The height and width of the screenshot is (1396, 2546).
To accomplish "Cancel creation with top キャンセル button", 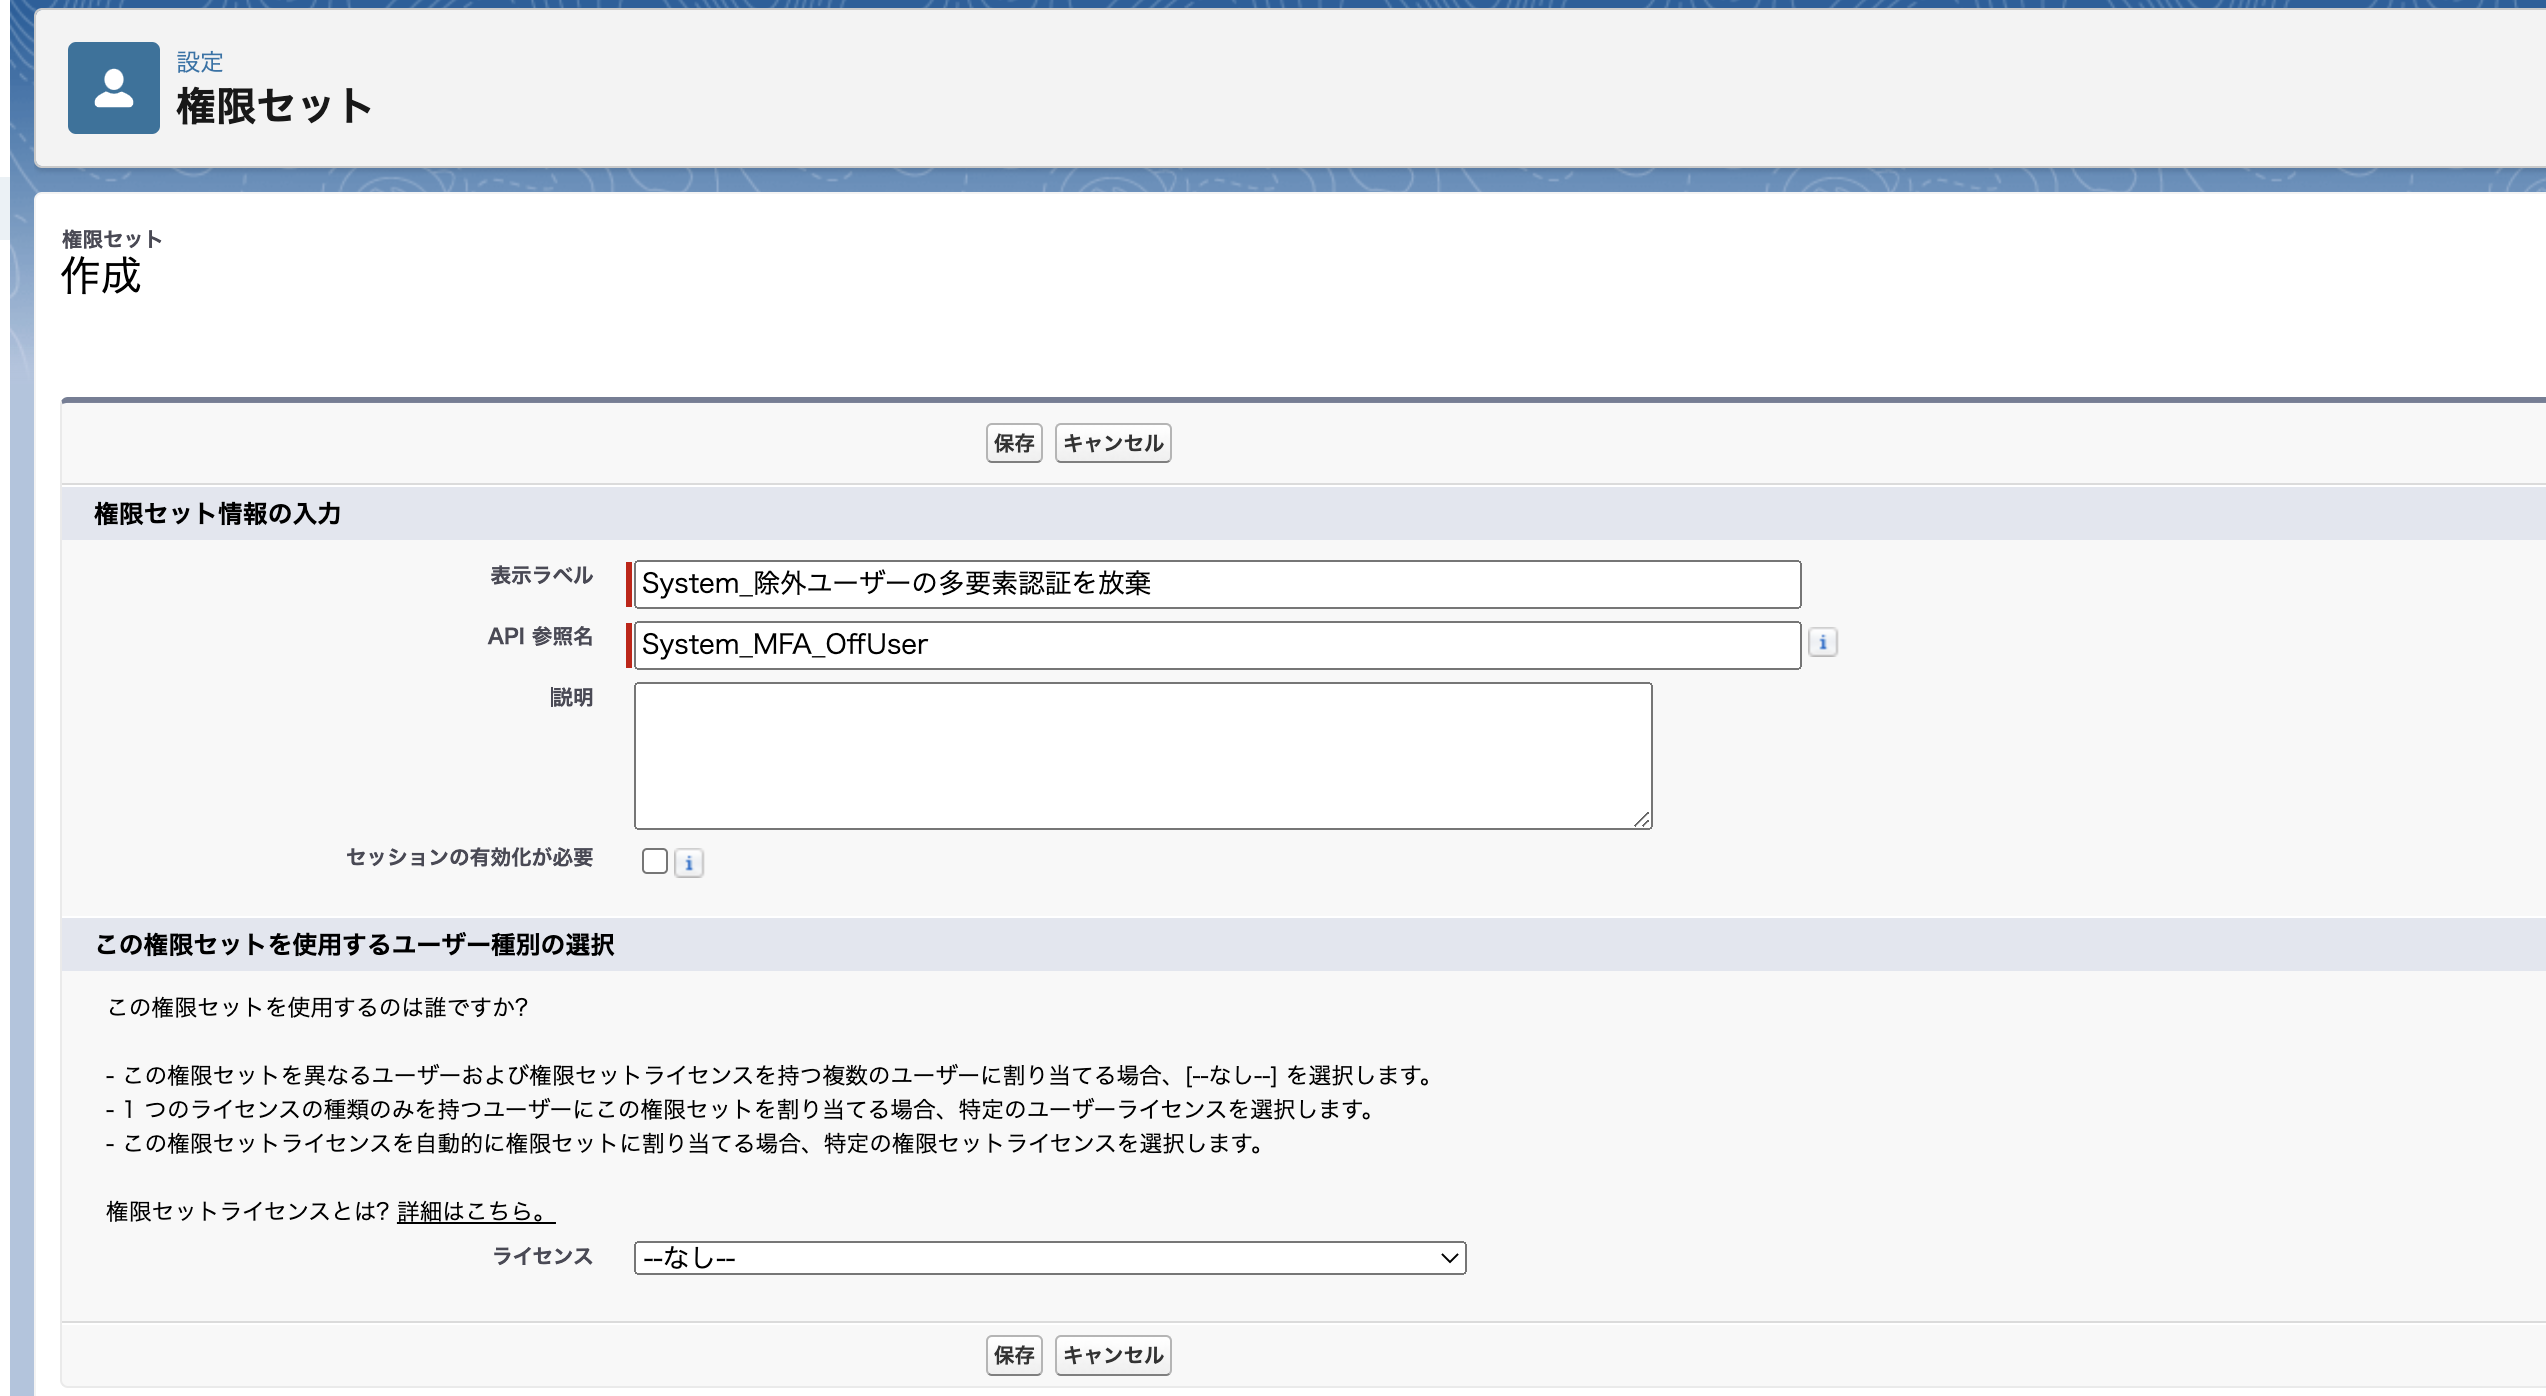I will [1112, 443].
